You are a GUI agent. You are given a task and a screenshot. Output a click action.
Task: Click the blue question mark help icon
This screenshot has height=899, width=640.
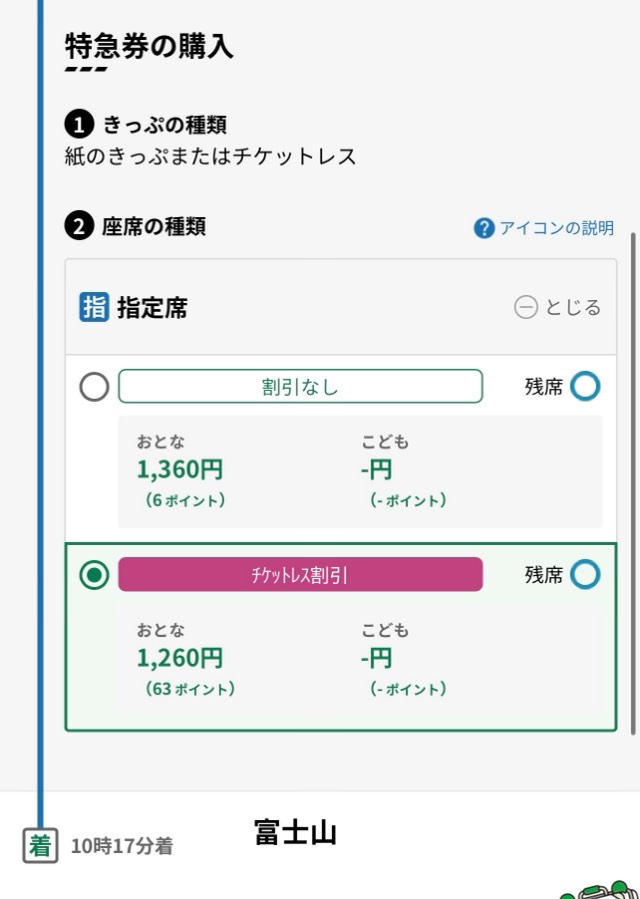484,228
